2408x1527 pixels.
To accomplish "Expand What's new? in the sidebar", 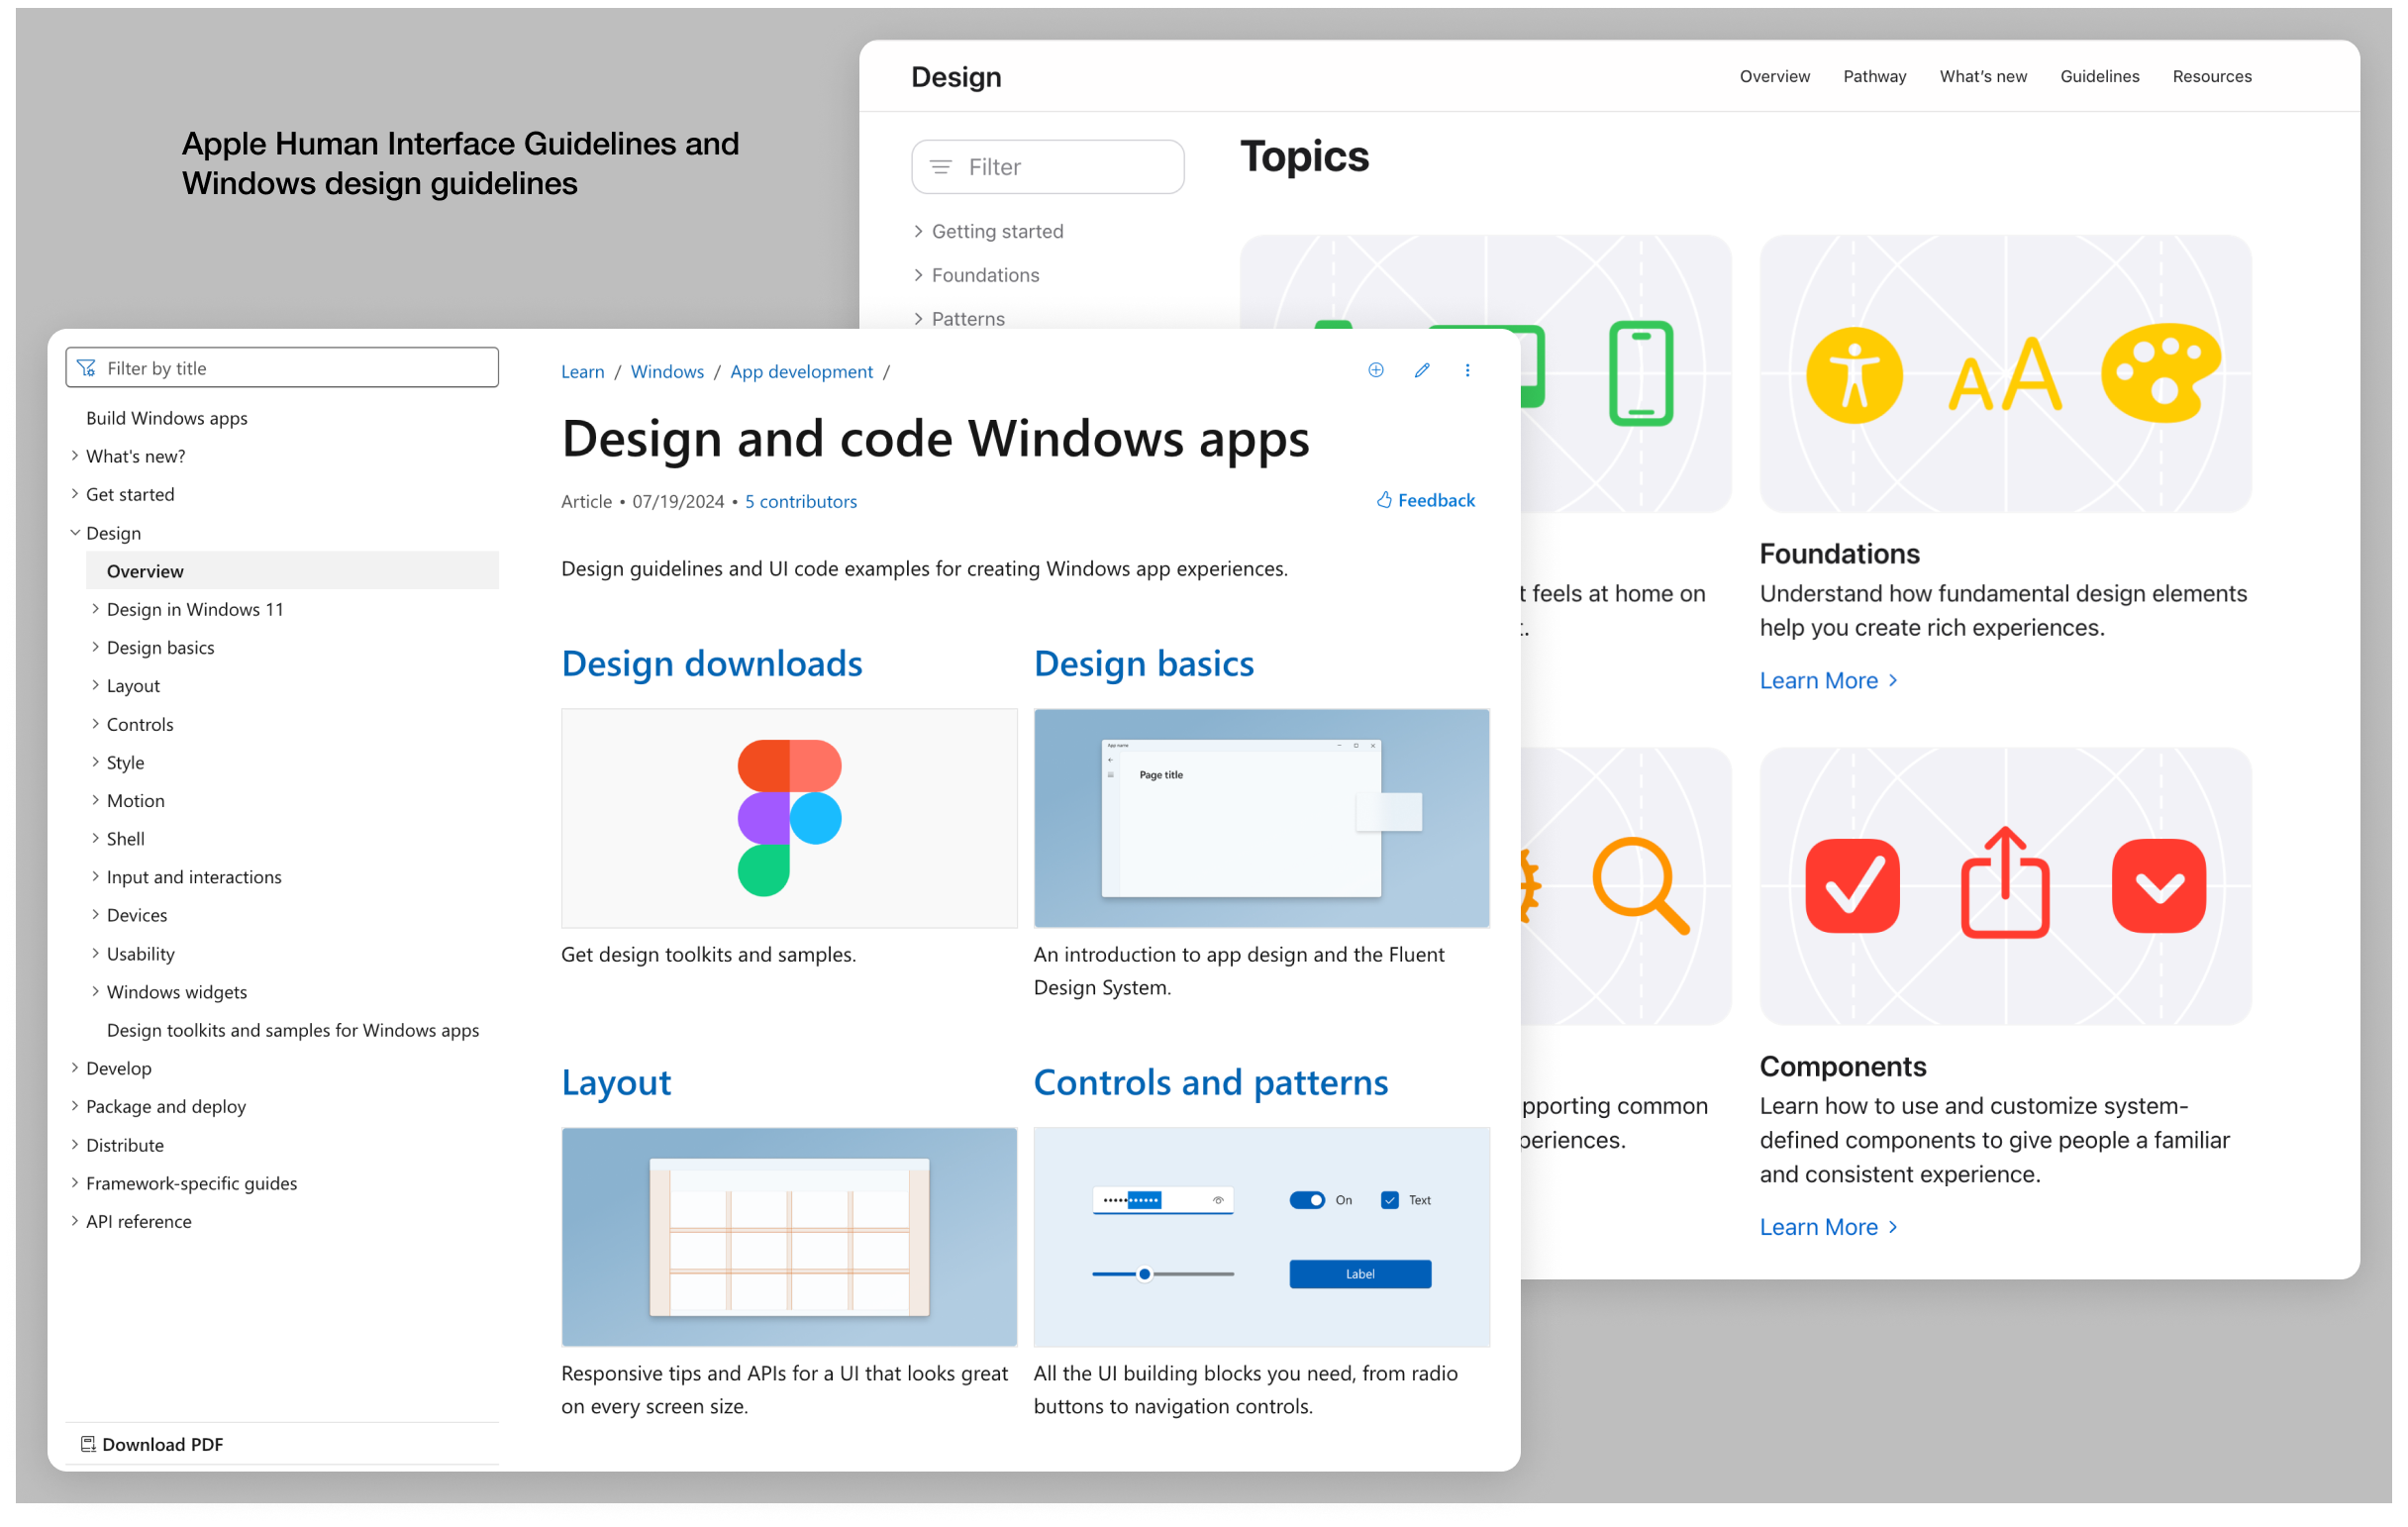I will click(x=75, y=456).
